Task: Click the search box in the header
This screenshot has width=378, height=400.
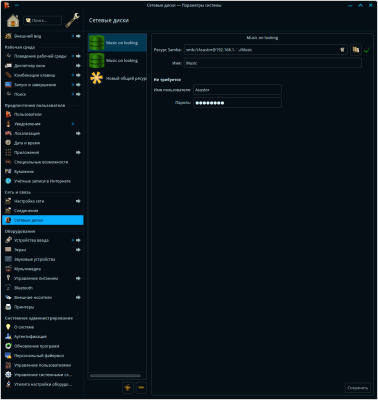Action: tap(43, 20)
